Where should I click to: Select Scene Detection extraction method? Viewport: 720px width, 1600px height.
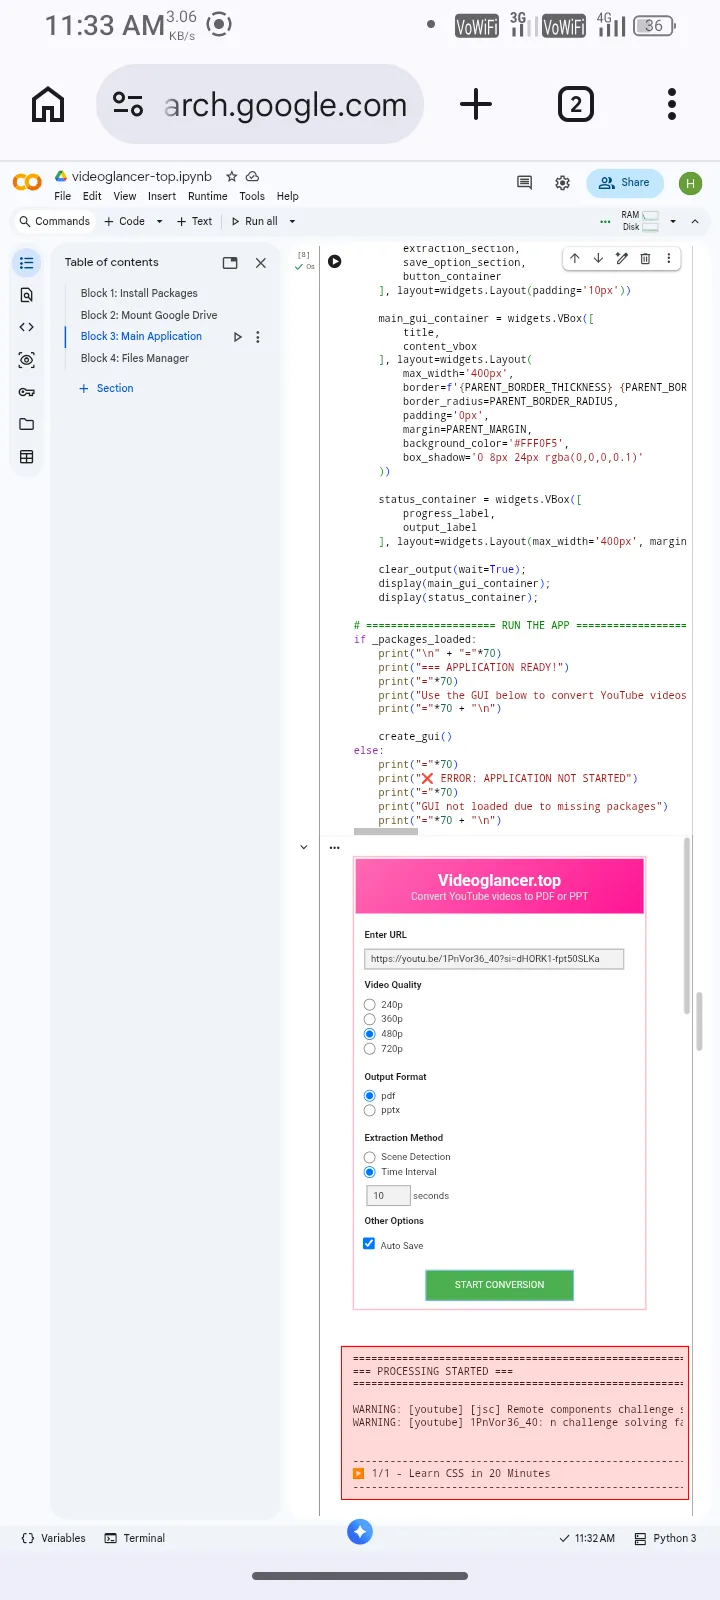coord(370,1157)
